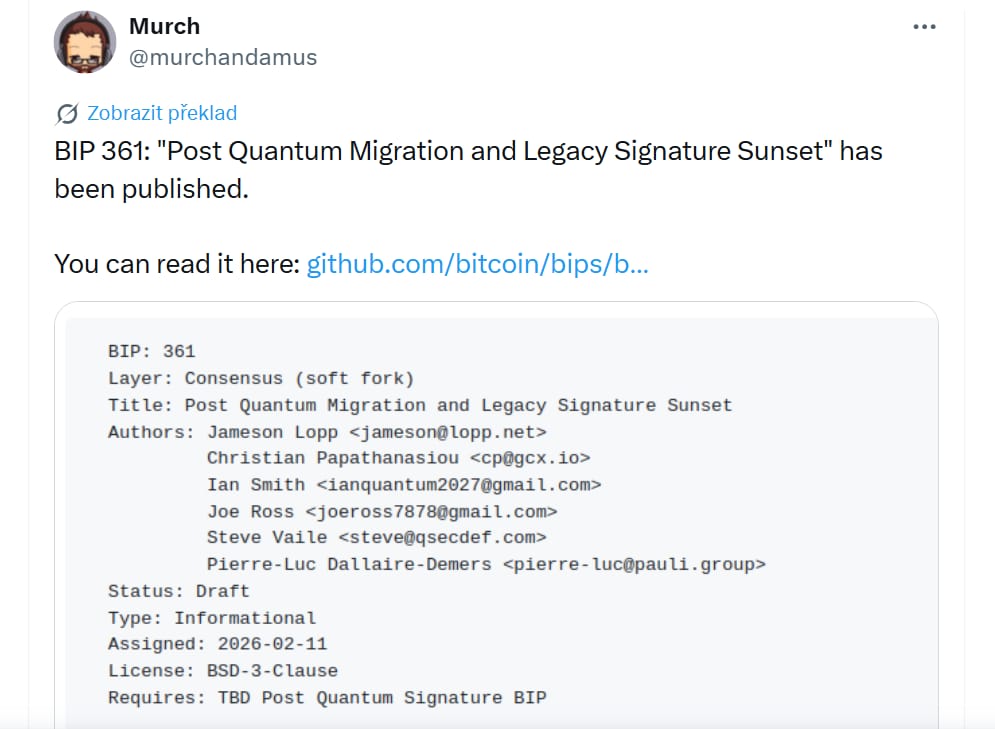Viewport: 995px width, 729px height.
Task: Open the three-dot more options menu
Action: tap(924, 27)
